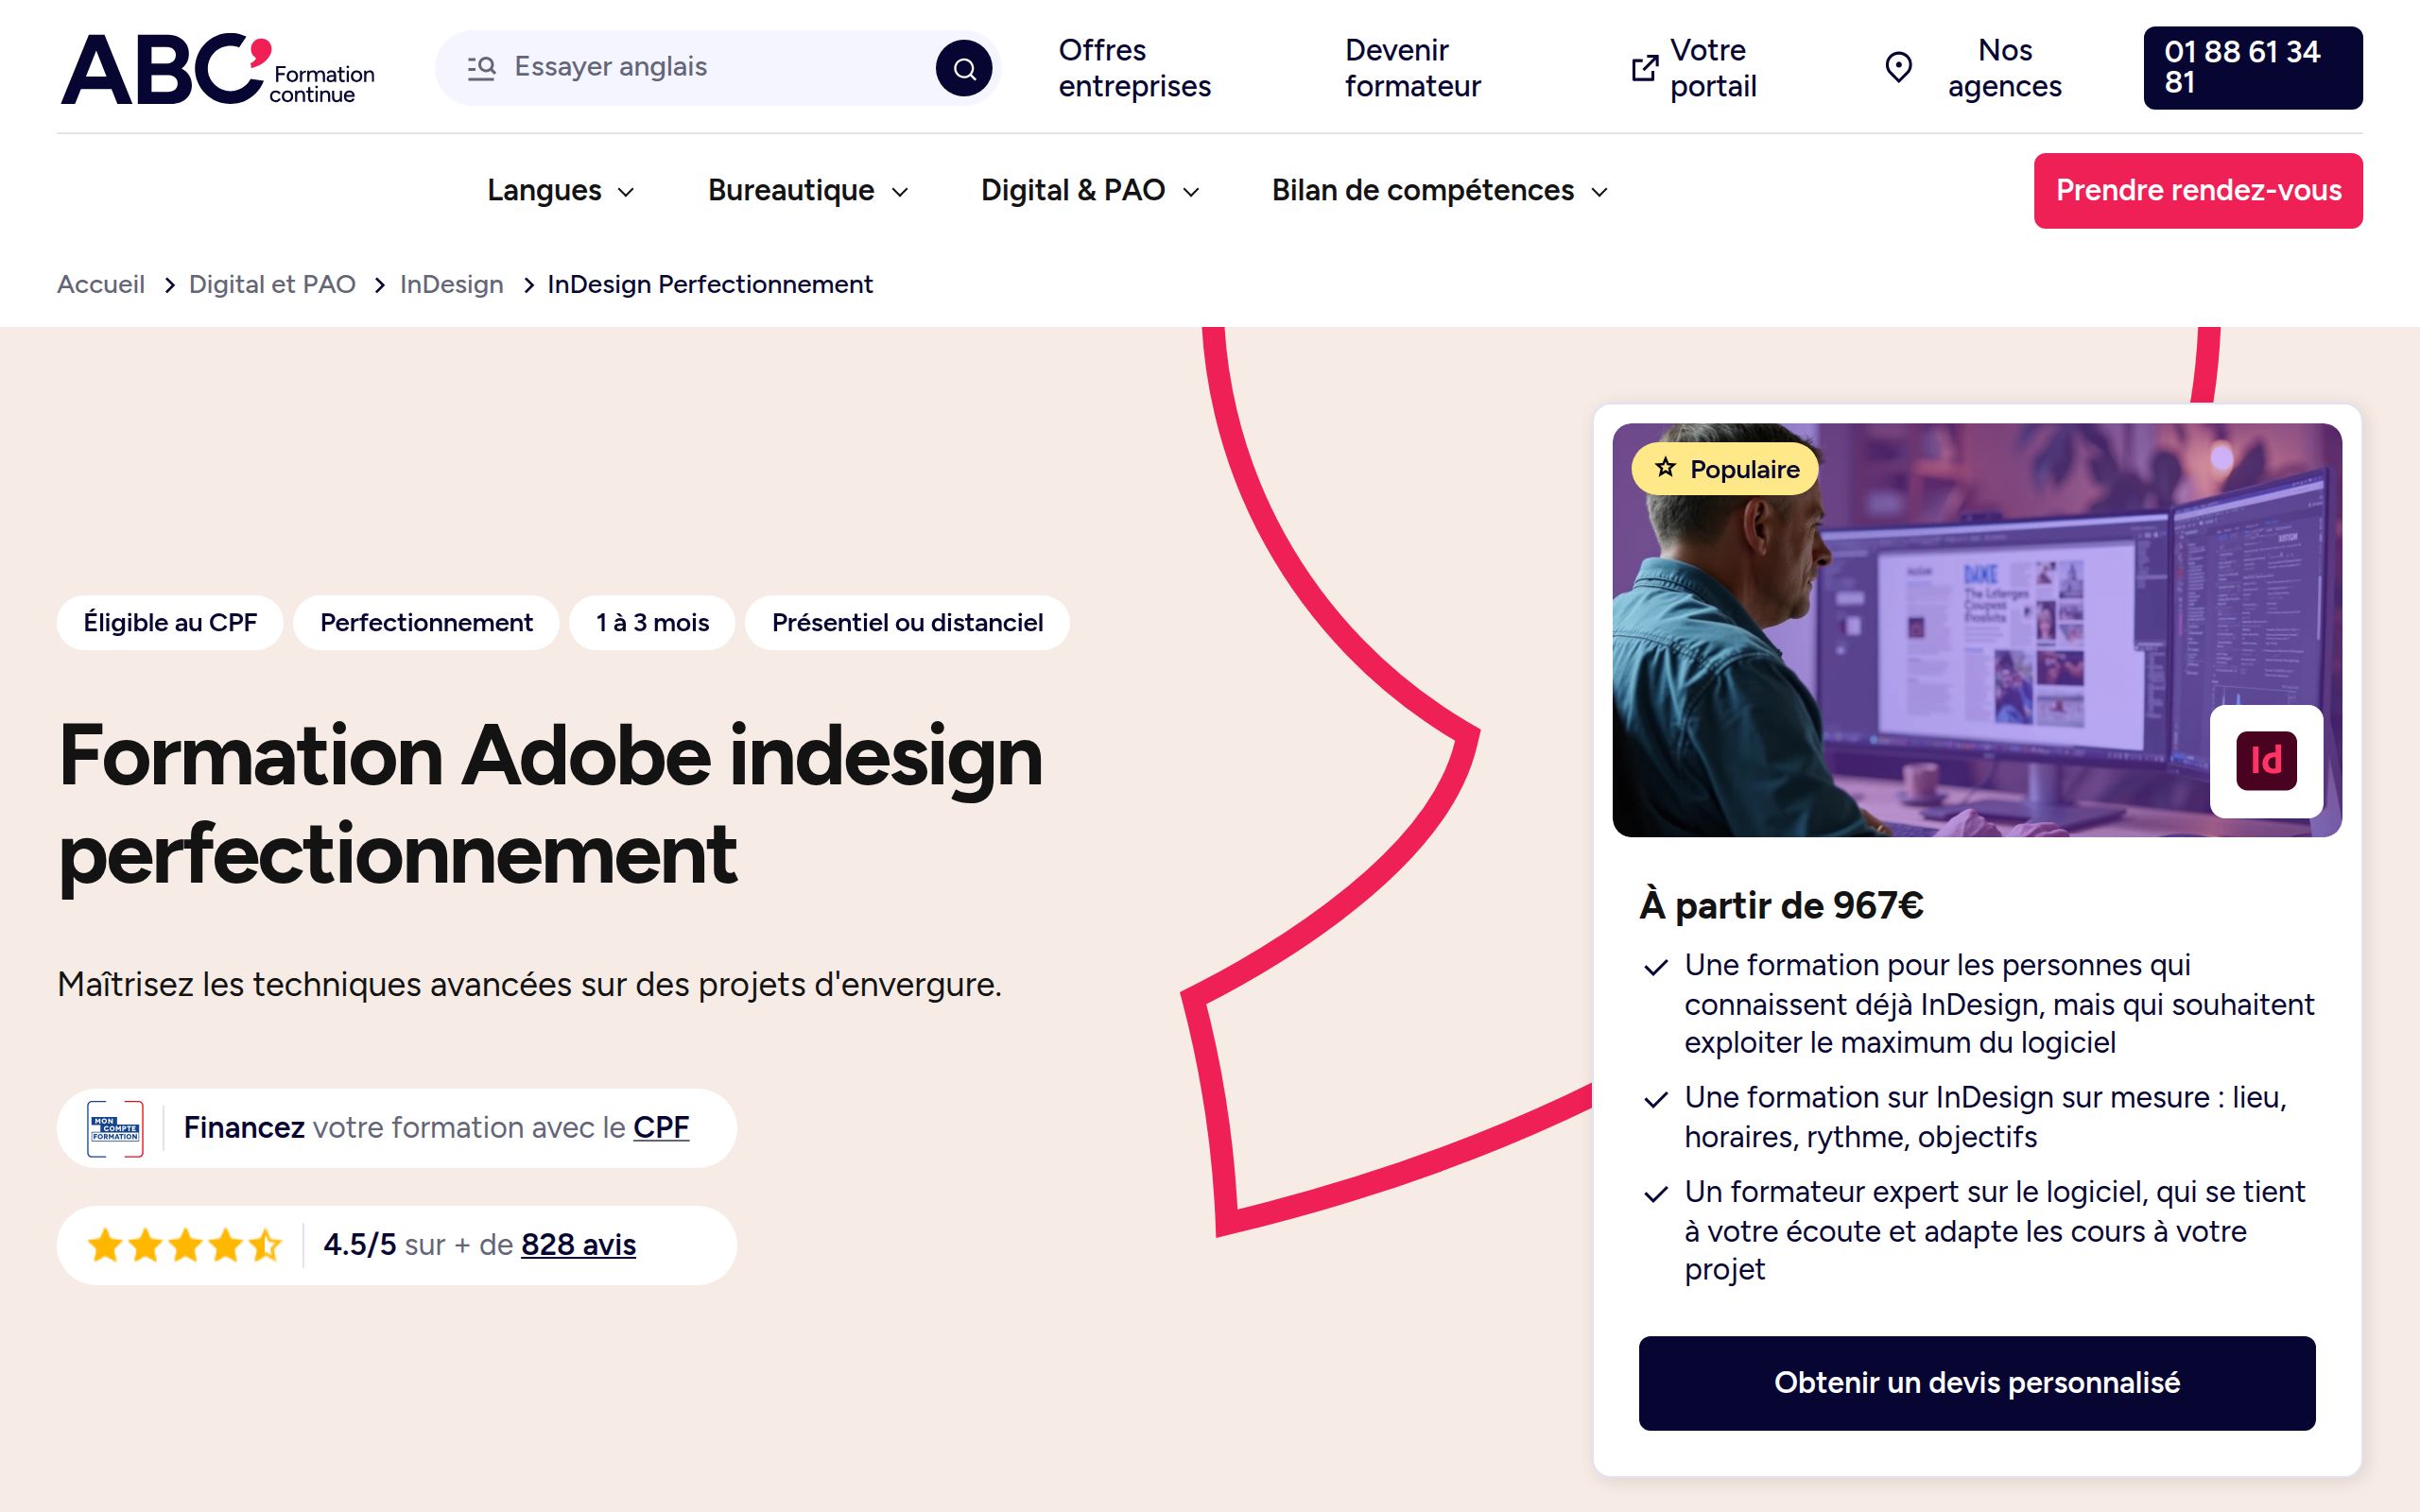This screenshot has width=2420, height=1512.
Task: Click the ABC Formation continue logo
Action: pos(218,68)
